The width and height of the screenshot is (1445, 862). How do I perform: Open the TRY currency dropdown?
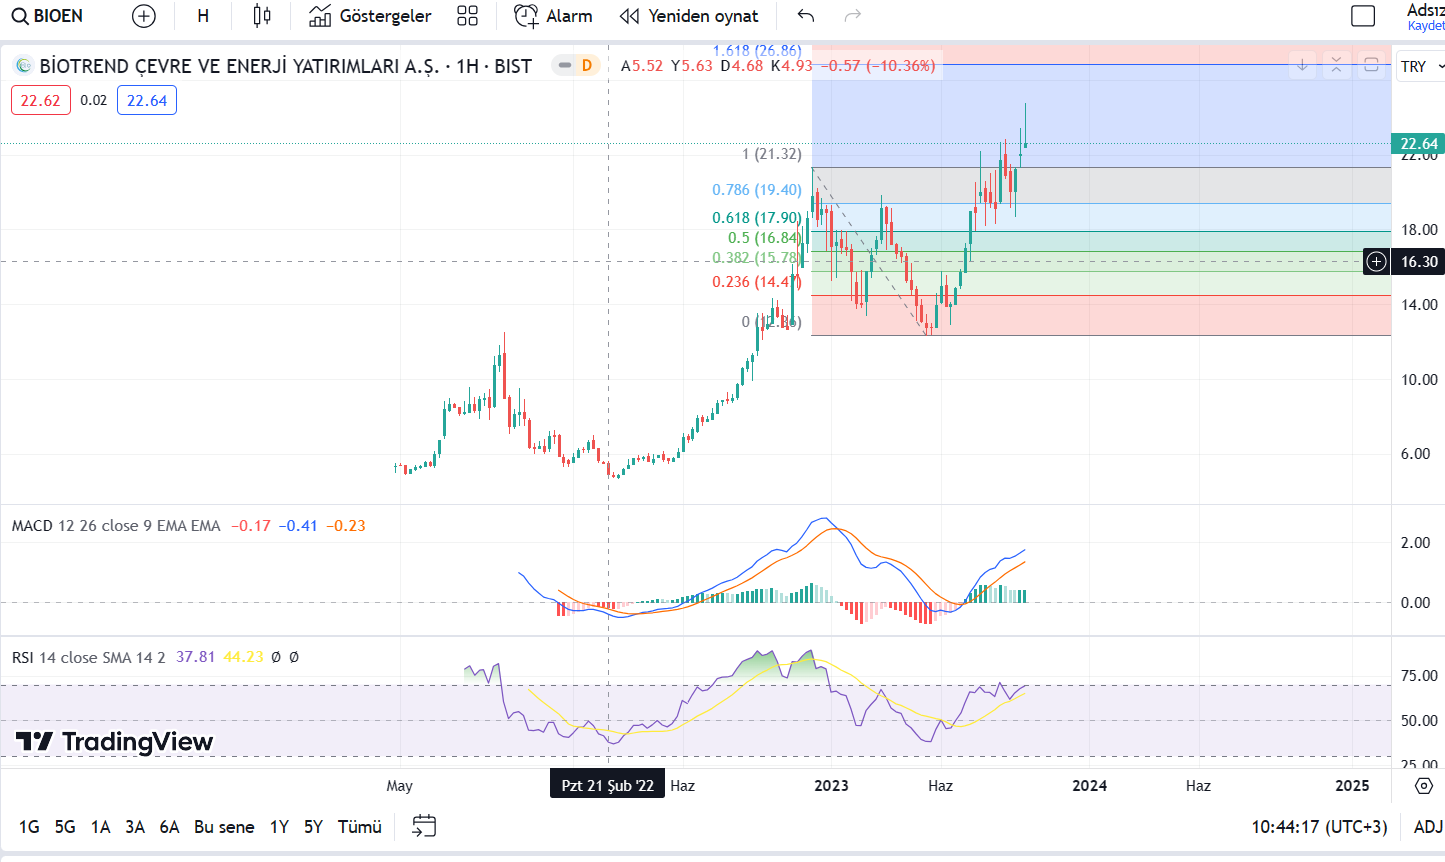[1421, 66]
